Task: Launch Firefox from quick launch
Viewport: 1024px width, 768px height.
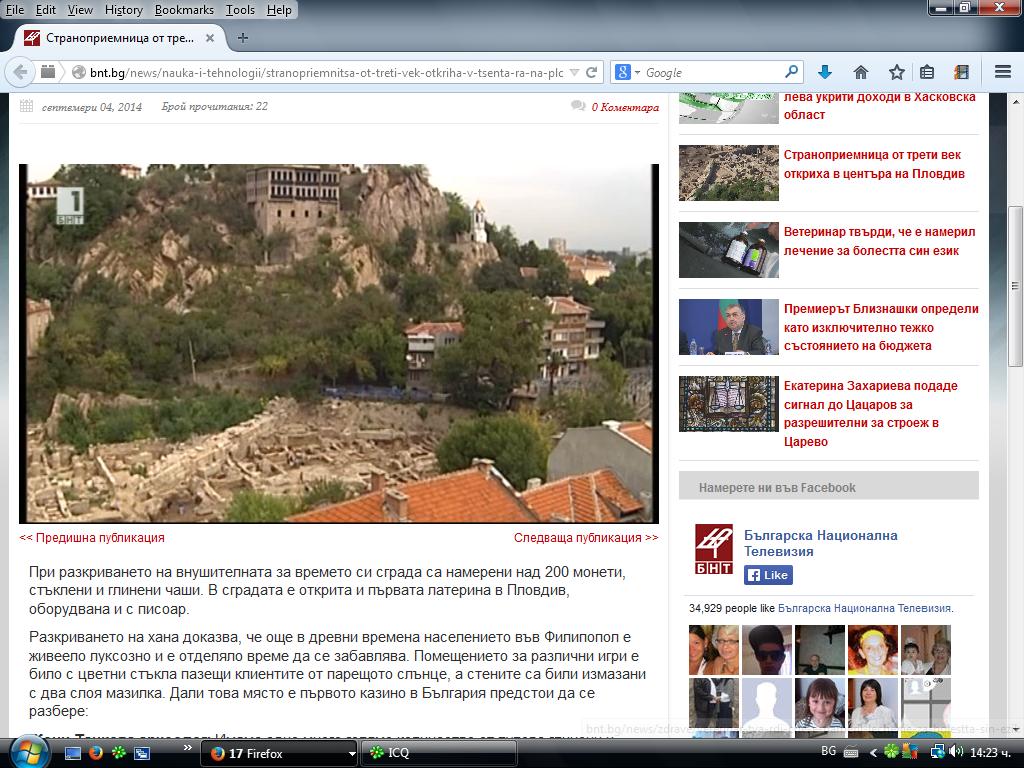Action: (x=95, y=753)
